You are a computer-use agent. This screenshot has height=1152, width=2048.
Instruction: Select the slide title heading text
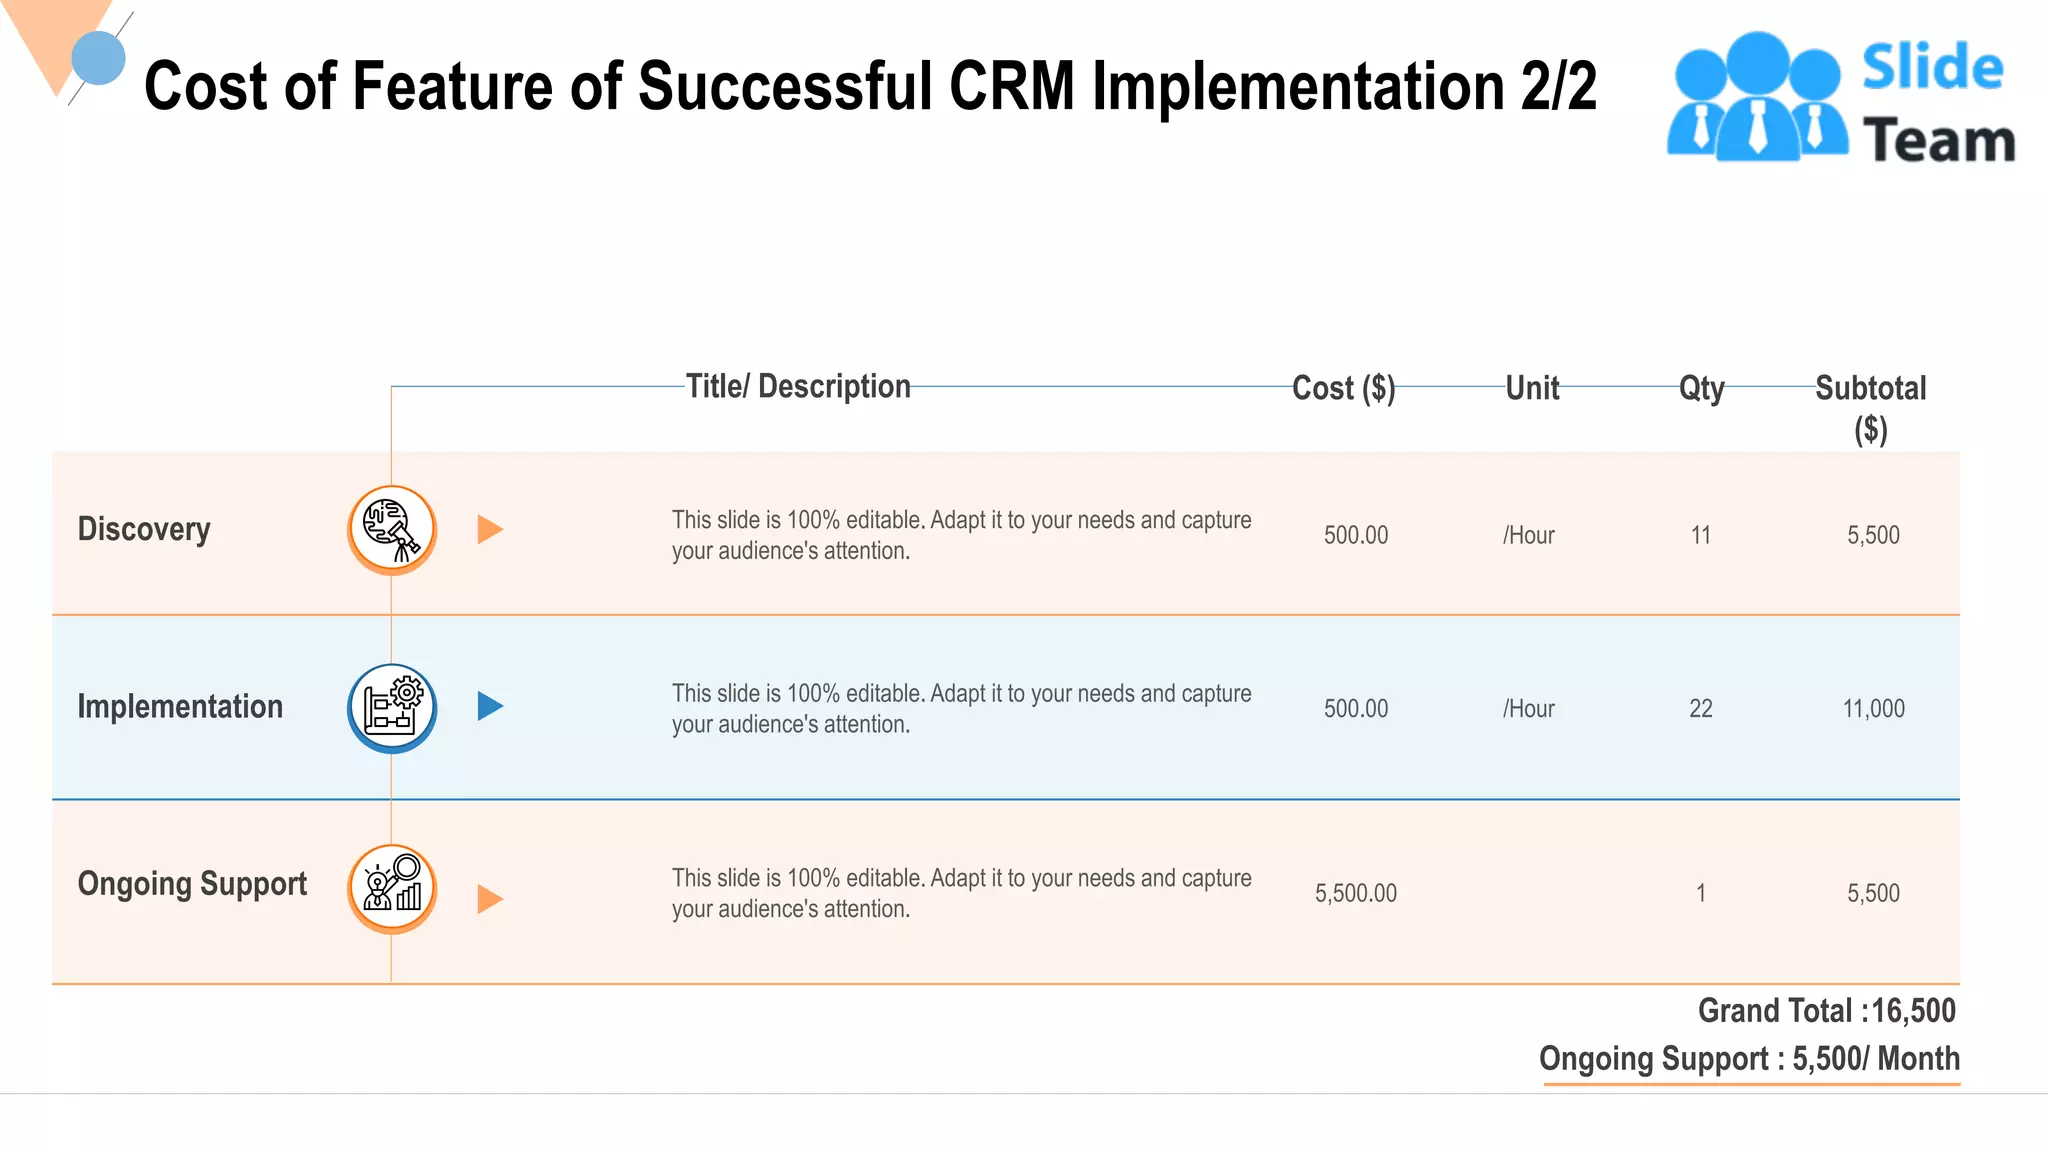pyautogui.click(x=870, y=86)
